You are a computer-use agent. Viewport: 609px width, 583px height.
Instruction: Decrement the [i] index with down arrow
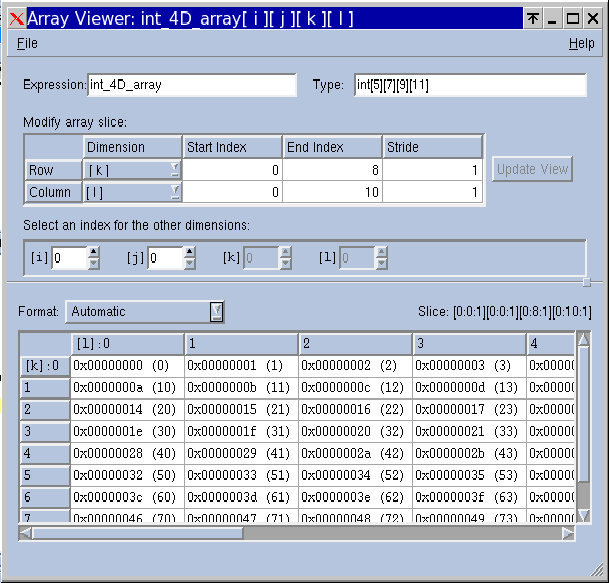tap(94, 264)
